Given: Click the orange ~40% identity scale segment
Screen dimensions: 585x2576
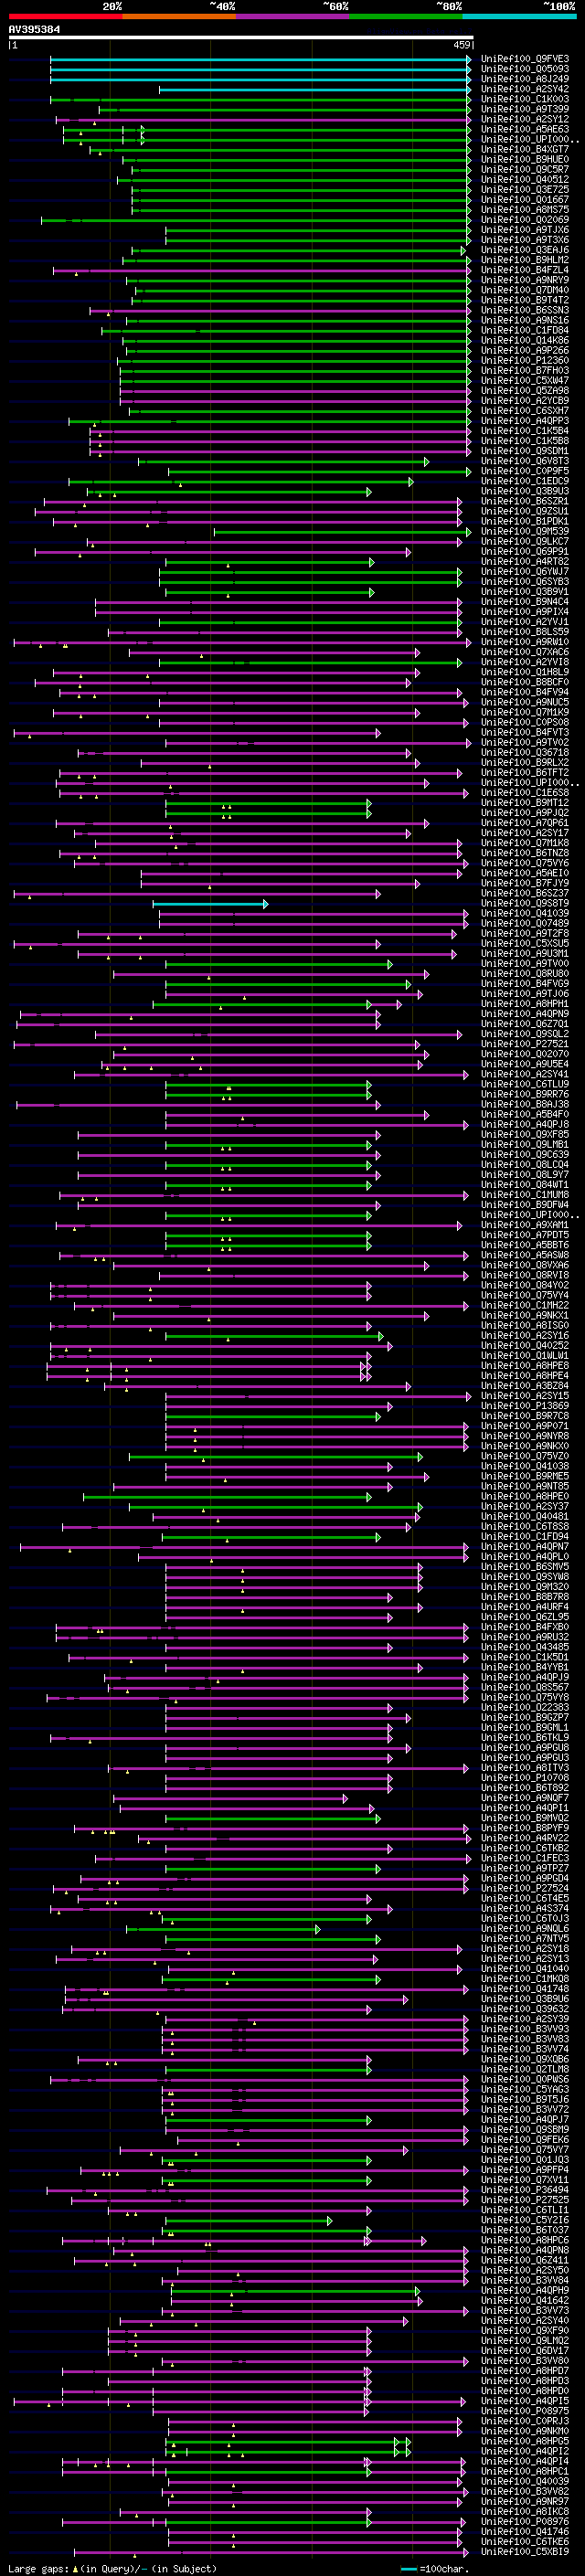Looking at the screenshot, I should [179, 16].
